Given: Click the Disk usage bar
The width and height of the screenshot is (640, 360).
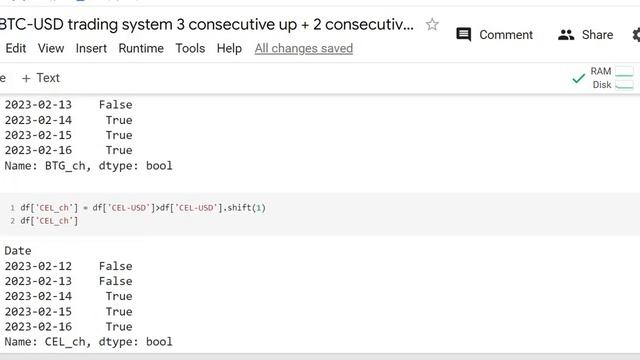Looking at the screenshot, I should coord(624,84).
